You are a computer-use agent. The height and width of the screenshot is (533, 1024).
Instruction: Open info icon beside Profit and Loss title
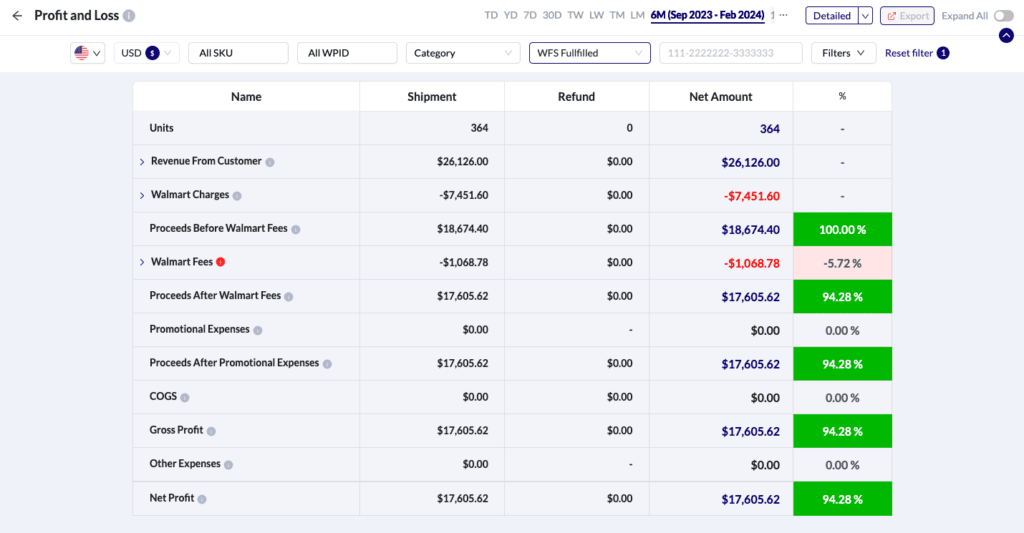tap(129, 16)
